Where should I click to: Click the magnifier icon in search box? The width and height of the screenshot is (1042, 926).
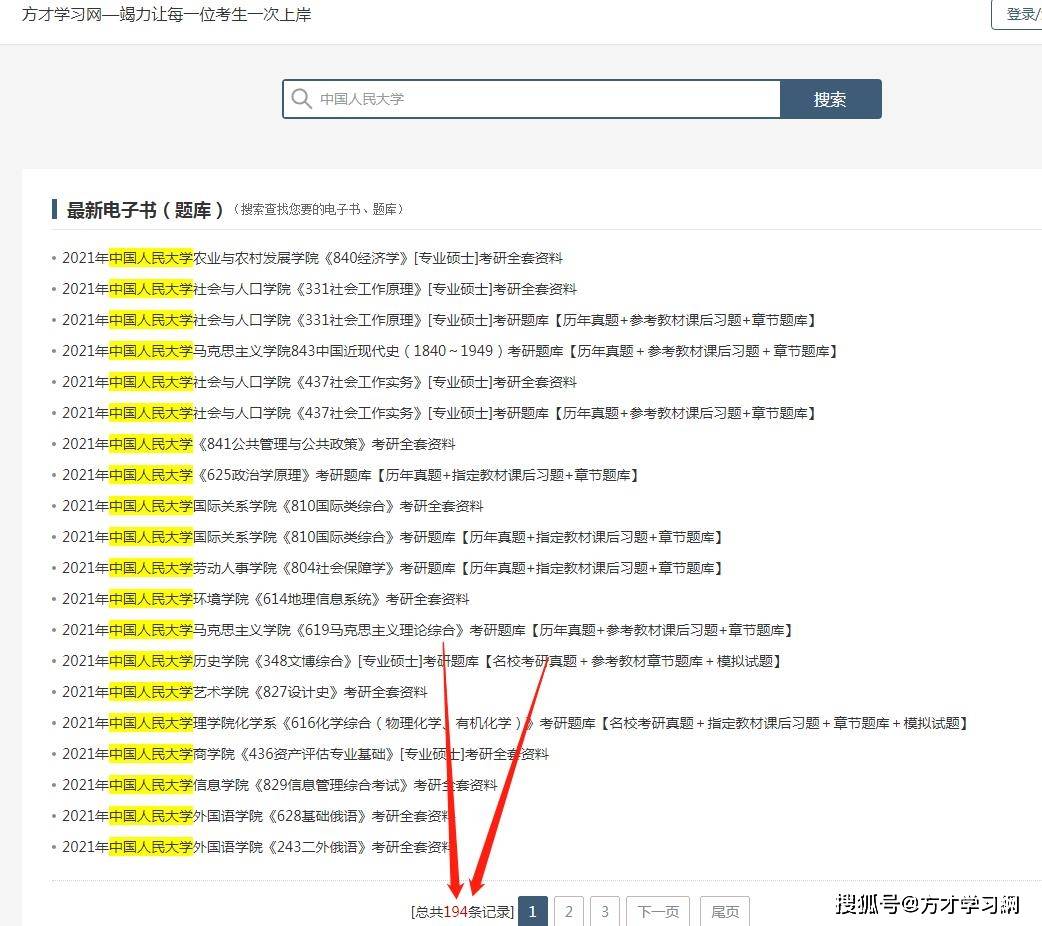point(301,99)
